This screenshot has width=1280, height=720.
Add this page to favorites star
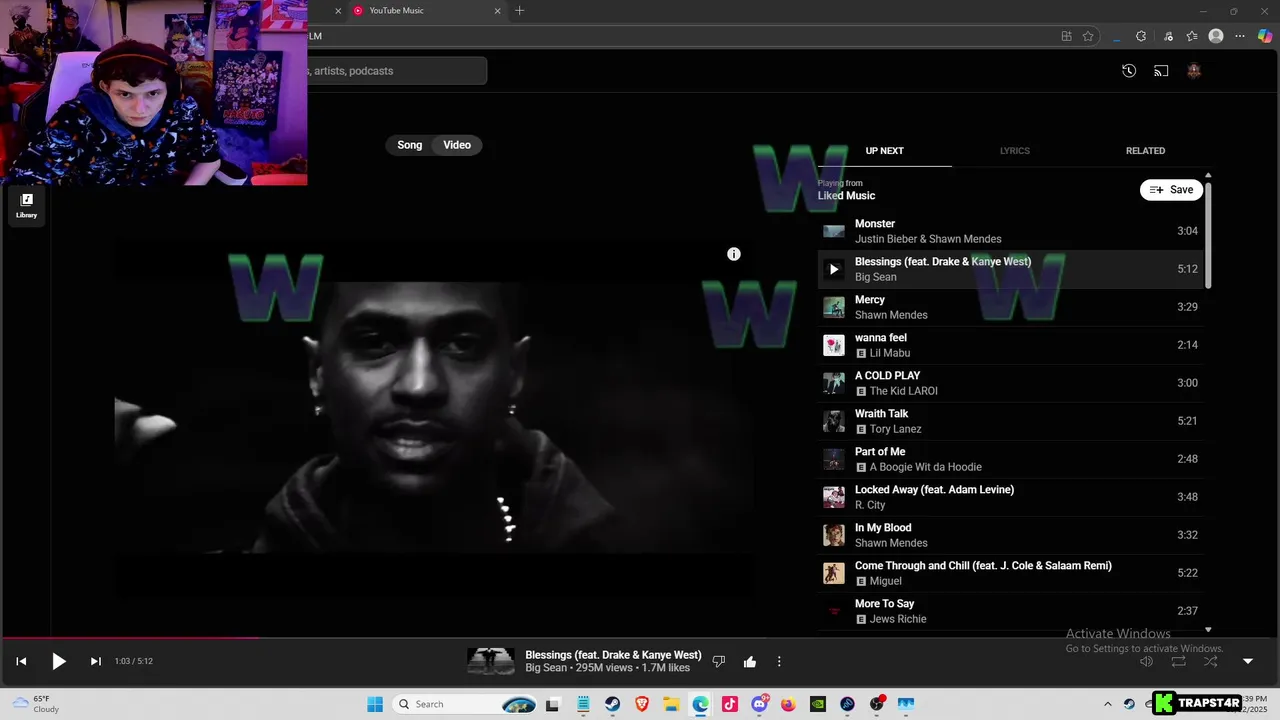[x=1088, y=36]
